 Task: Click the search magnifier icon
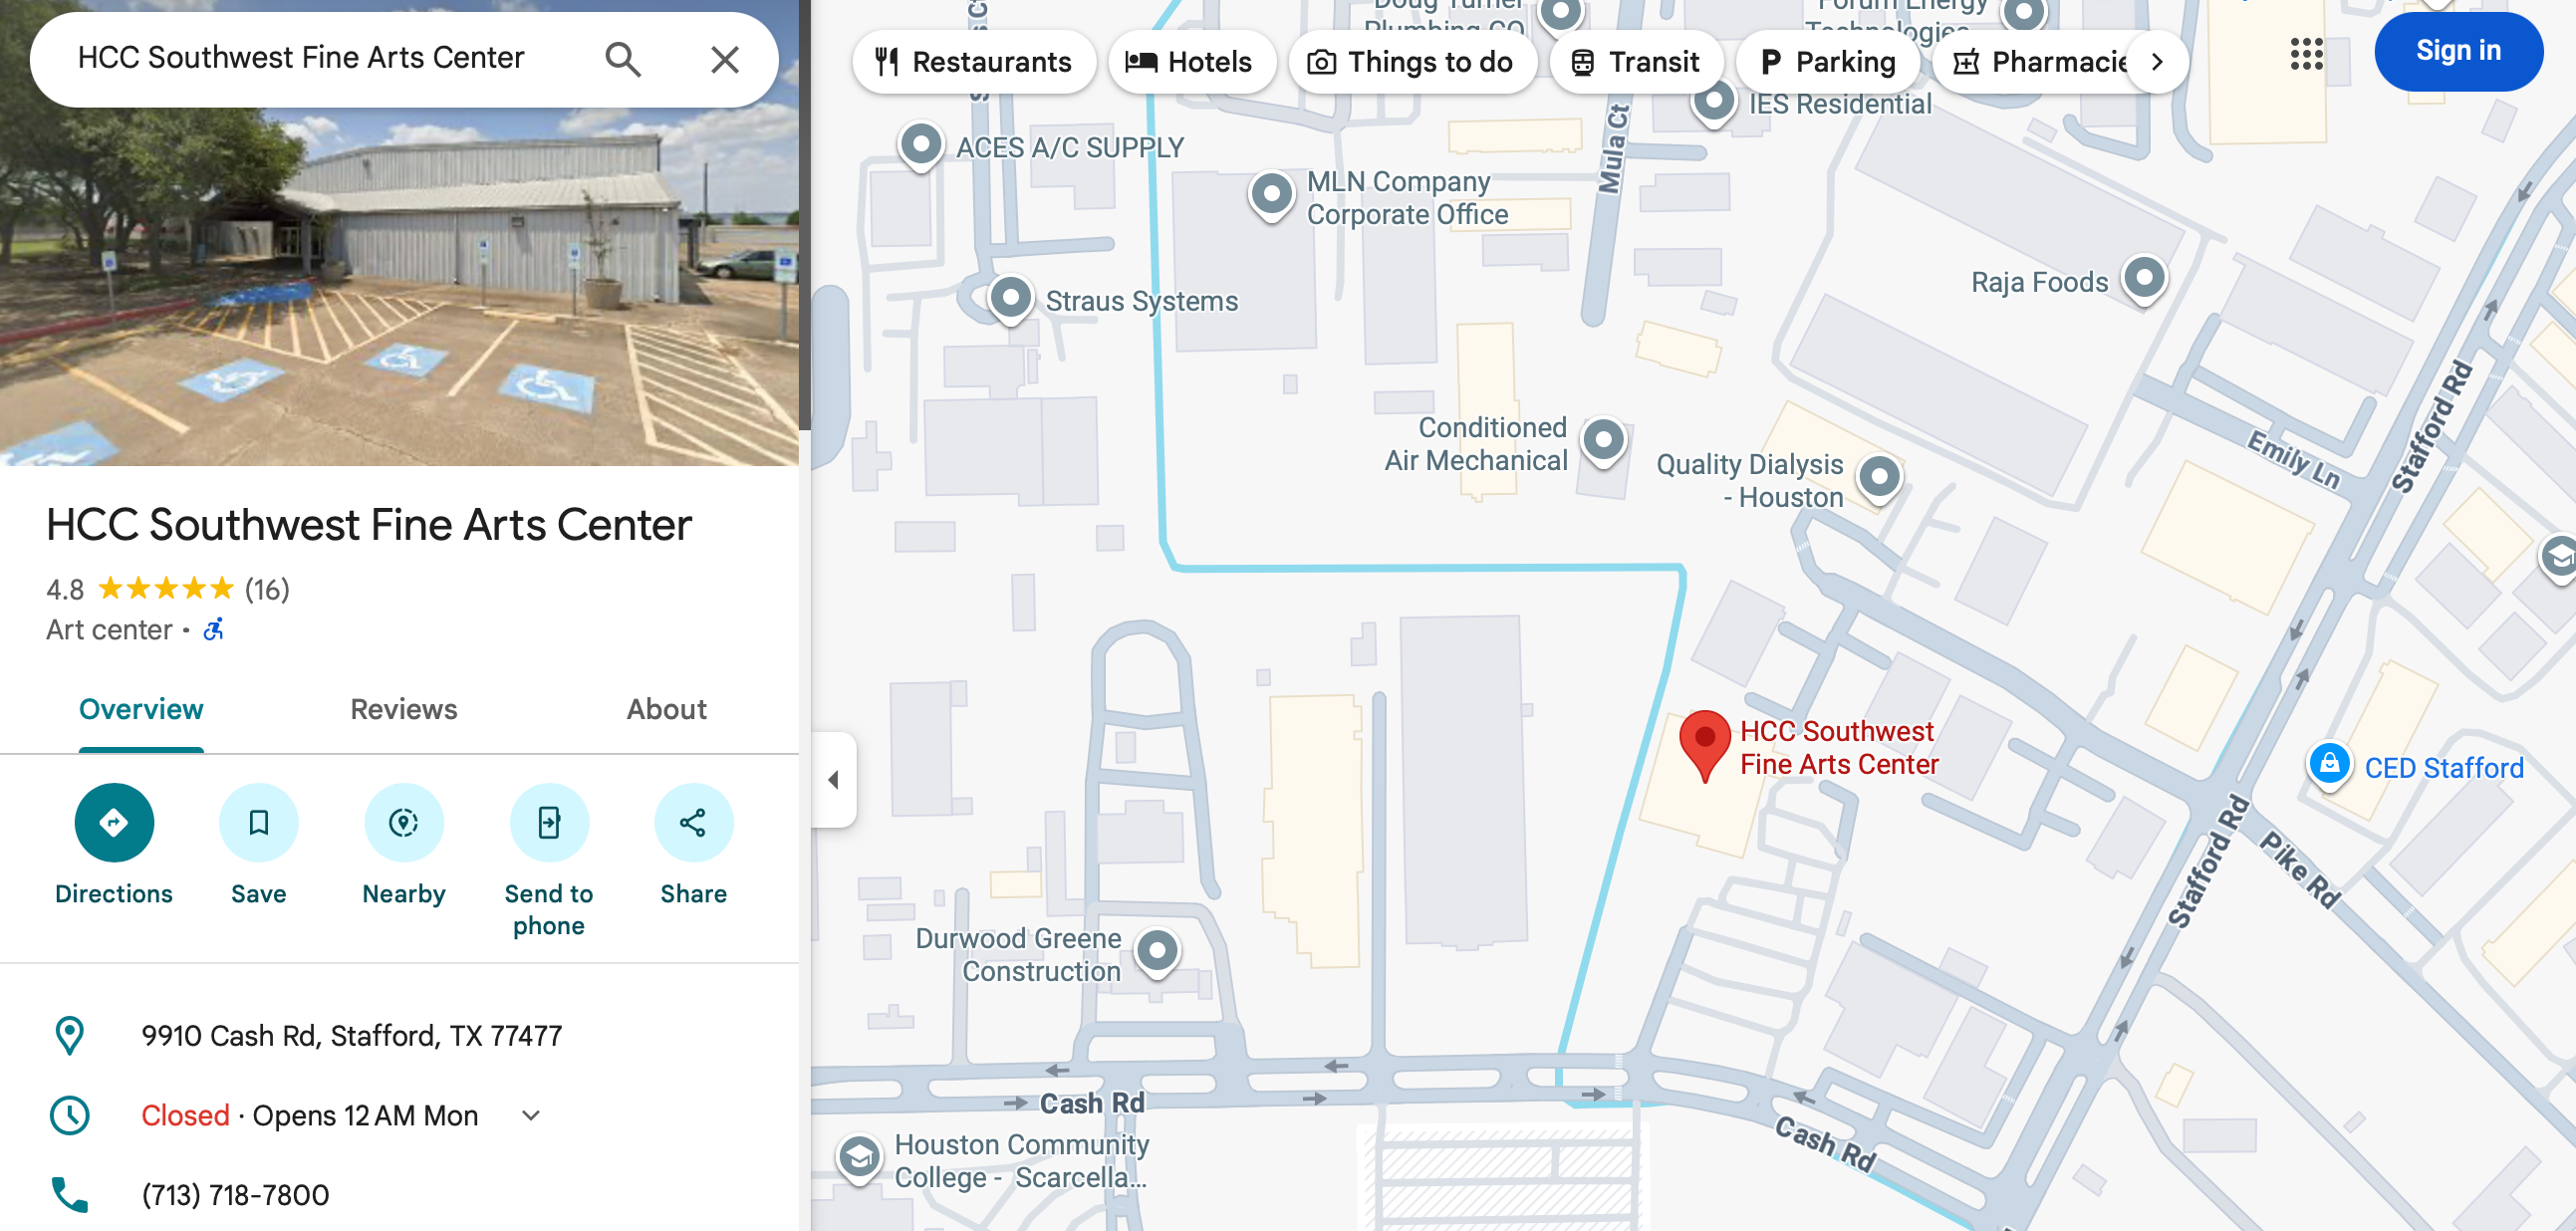coord(622,59)
